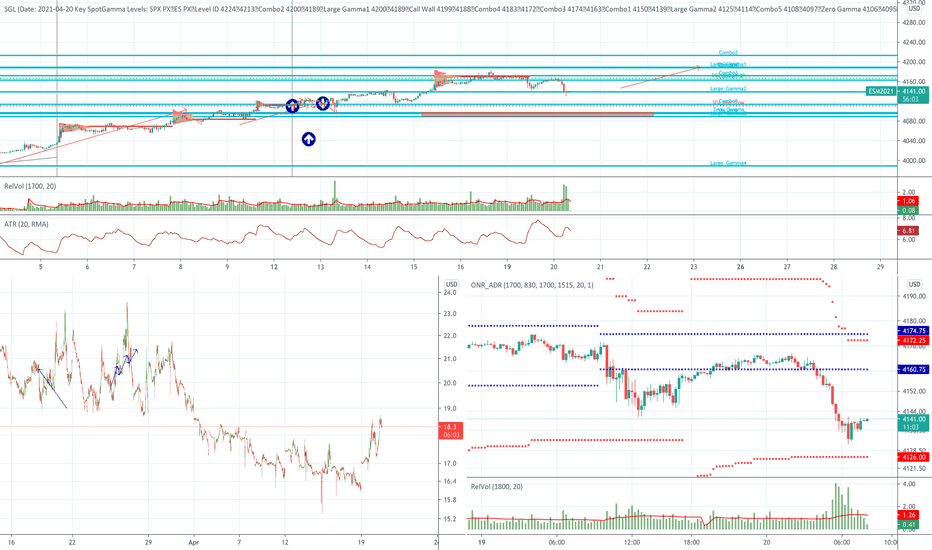Click the 26 date label on top time axis

[x=740, y=267]
